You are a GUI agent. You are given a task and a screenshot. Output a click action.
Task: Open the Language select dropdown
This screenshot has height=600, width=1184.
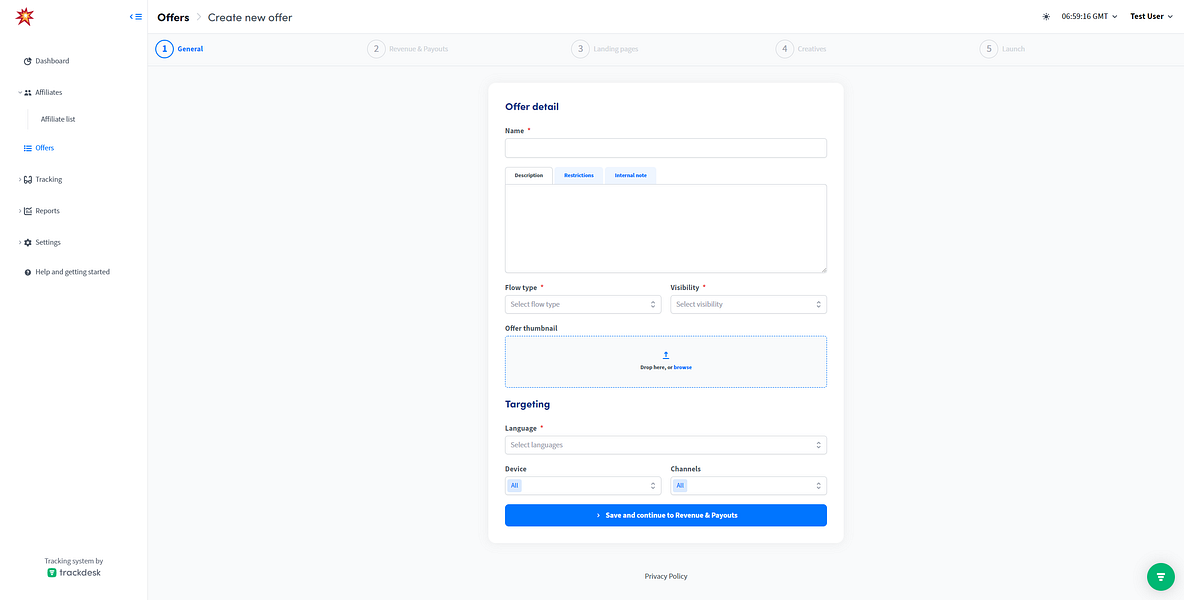(666, 445)
